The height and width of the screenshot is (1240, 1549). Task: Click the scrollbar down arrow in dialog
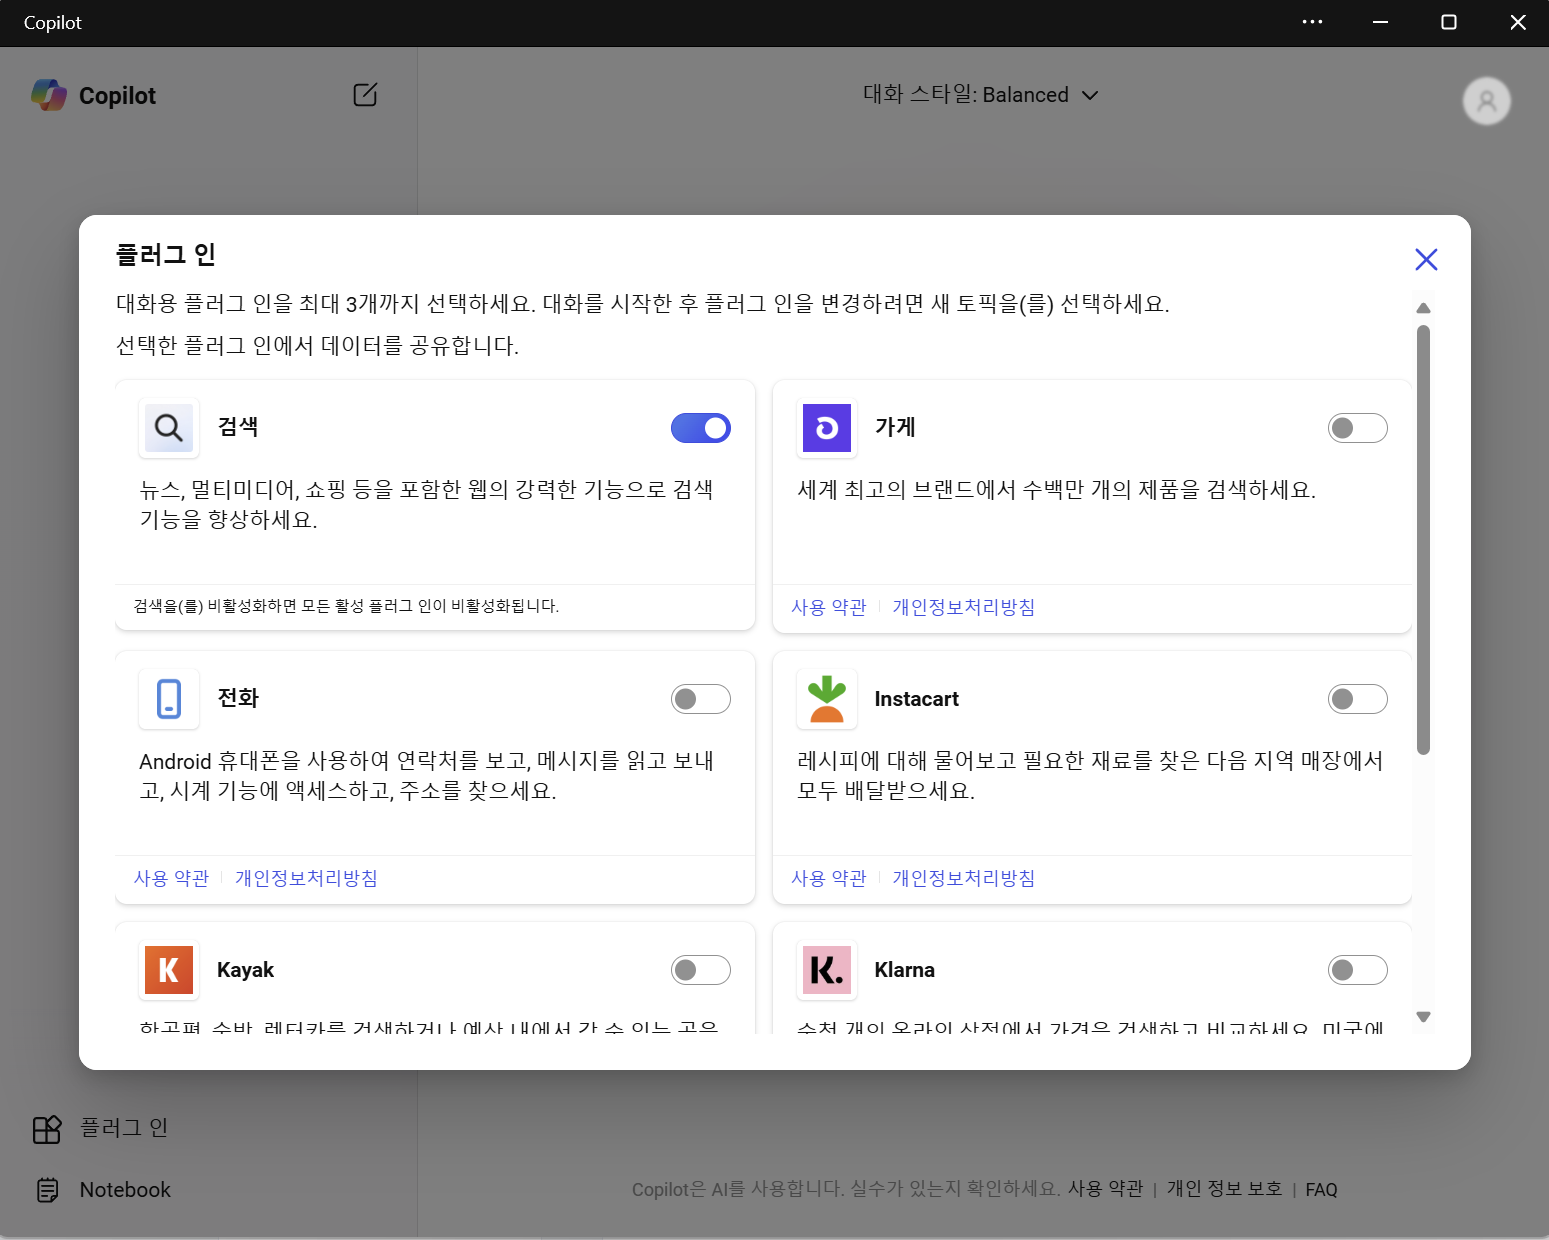[1424, 1017]
